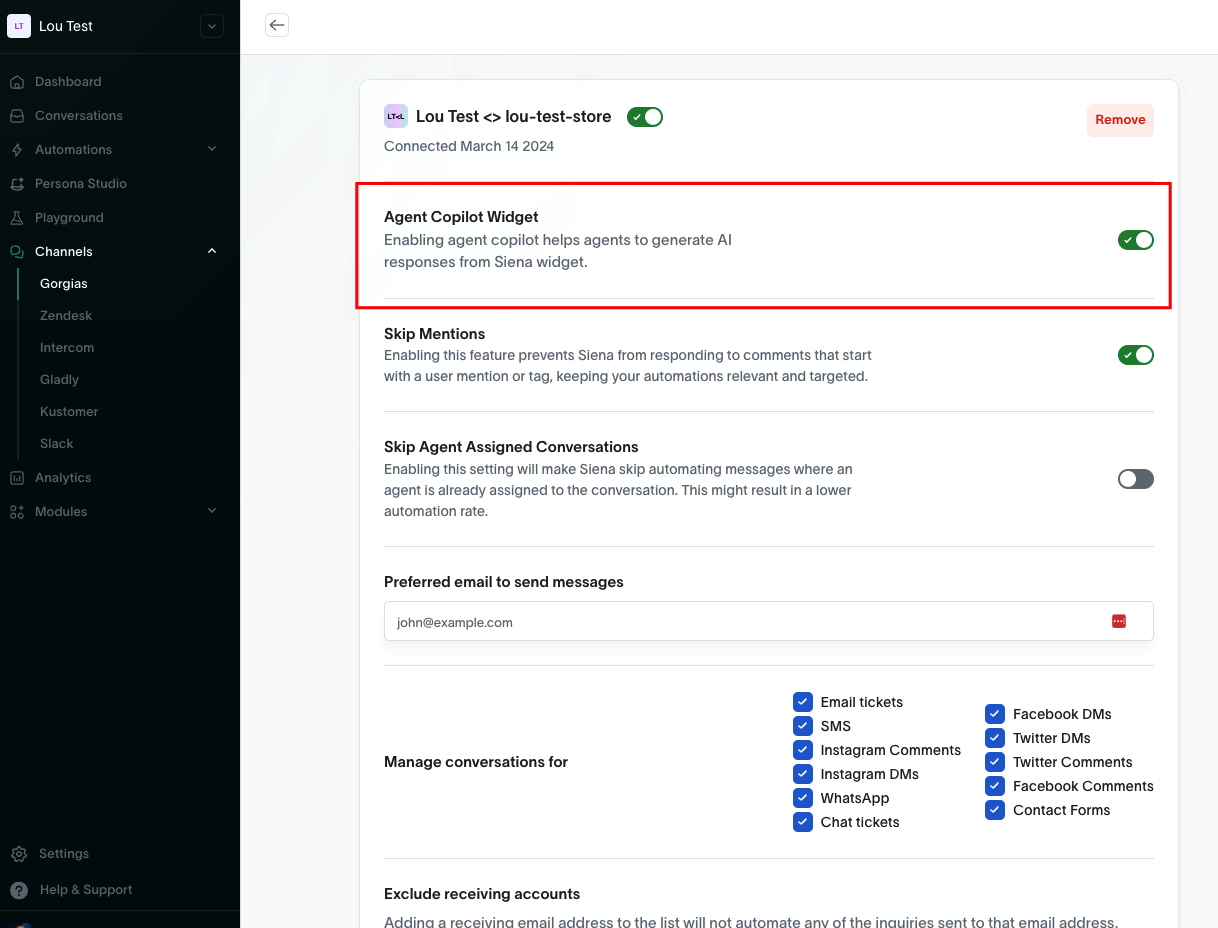Select Intercom channel
This screenshot has height=928, width=1218.
pos(67,348)
